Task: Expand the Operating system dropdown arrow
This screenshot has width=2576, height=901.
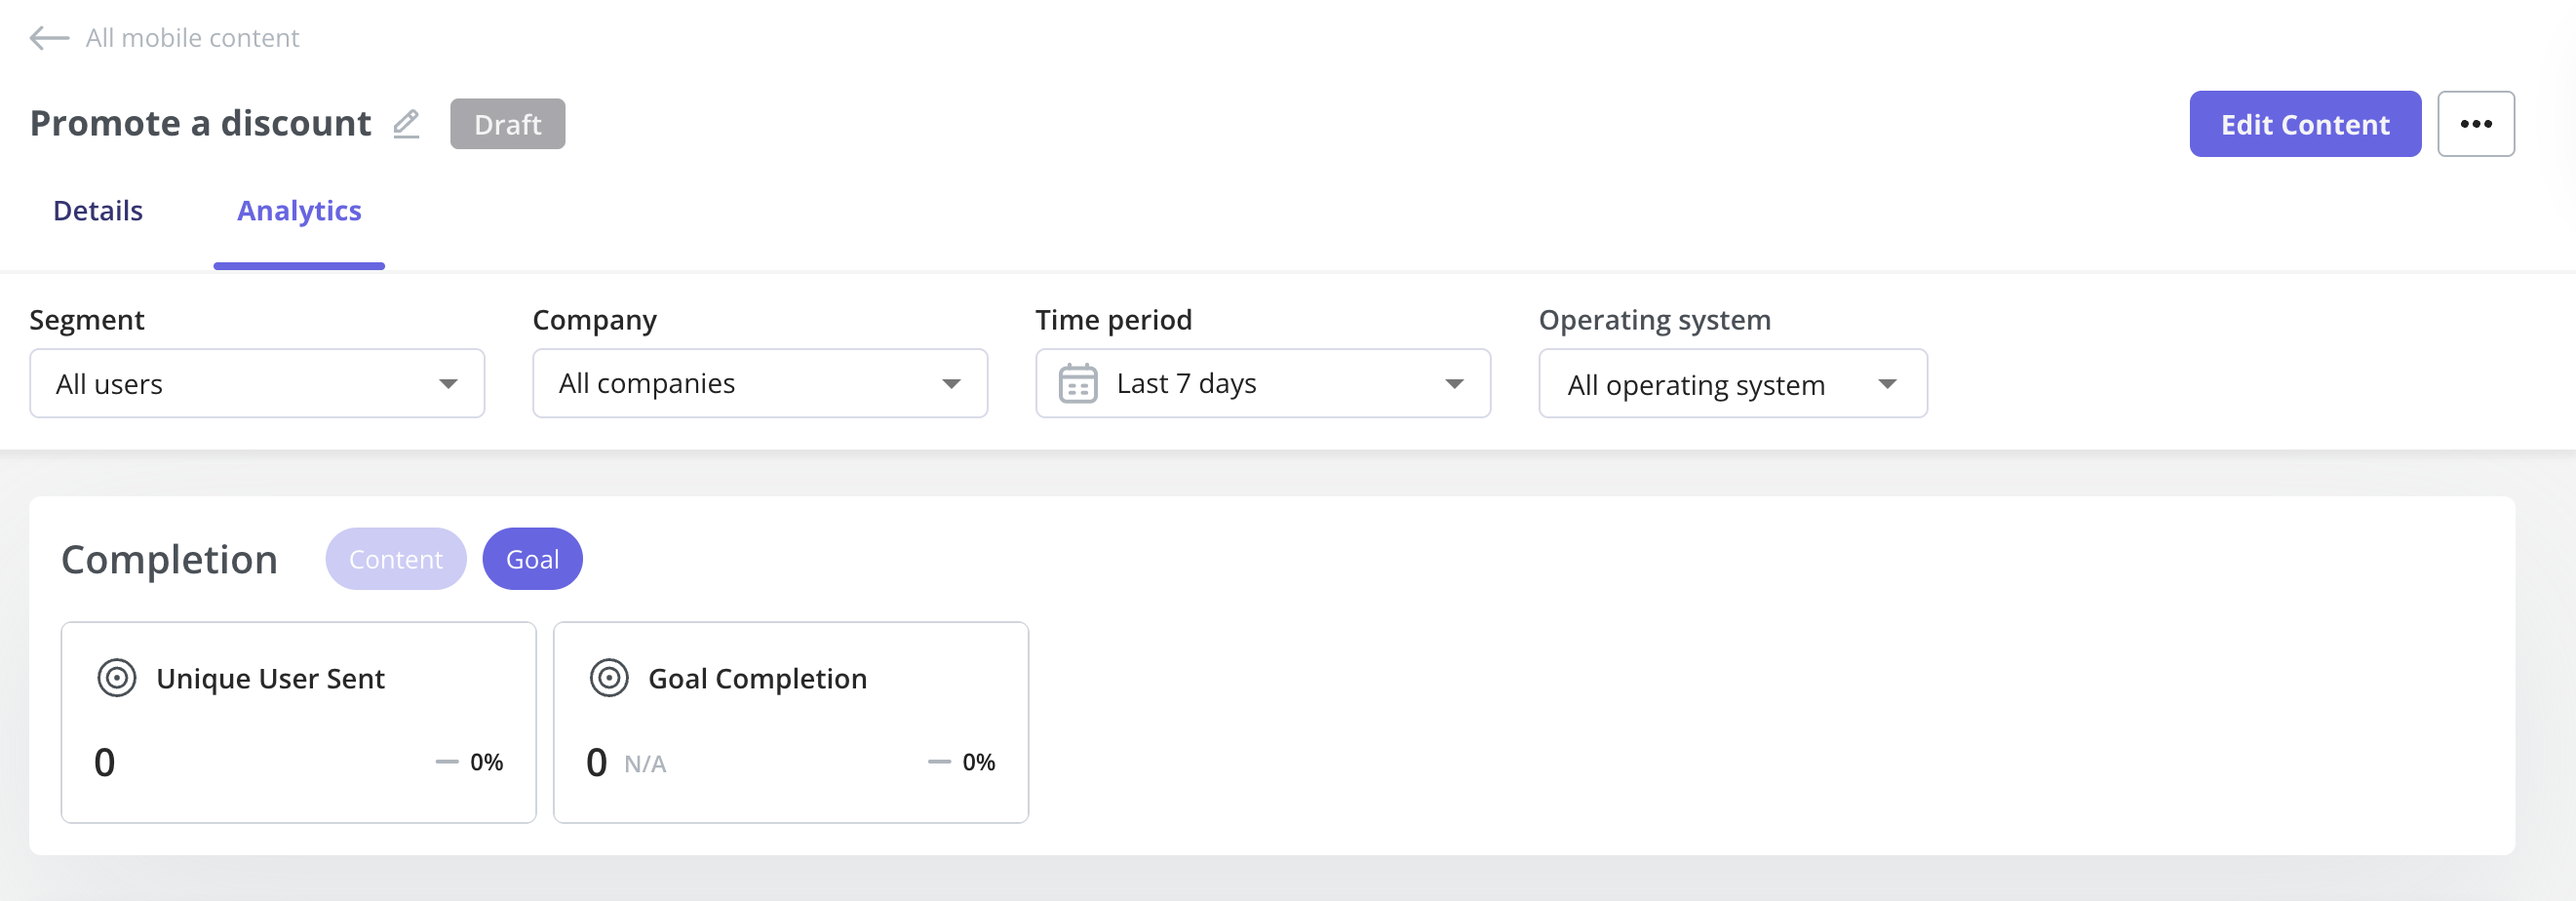Action: click(x=1886, y=384)
